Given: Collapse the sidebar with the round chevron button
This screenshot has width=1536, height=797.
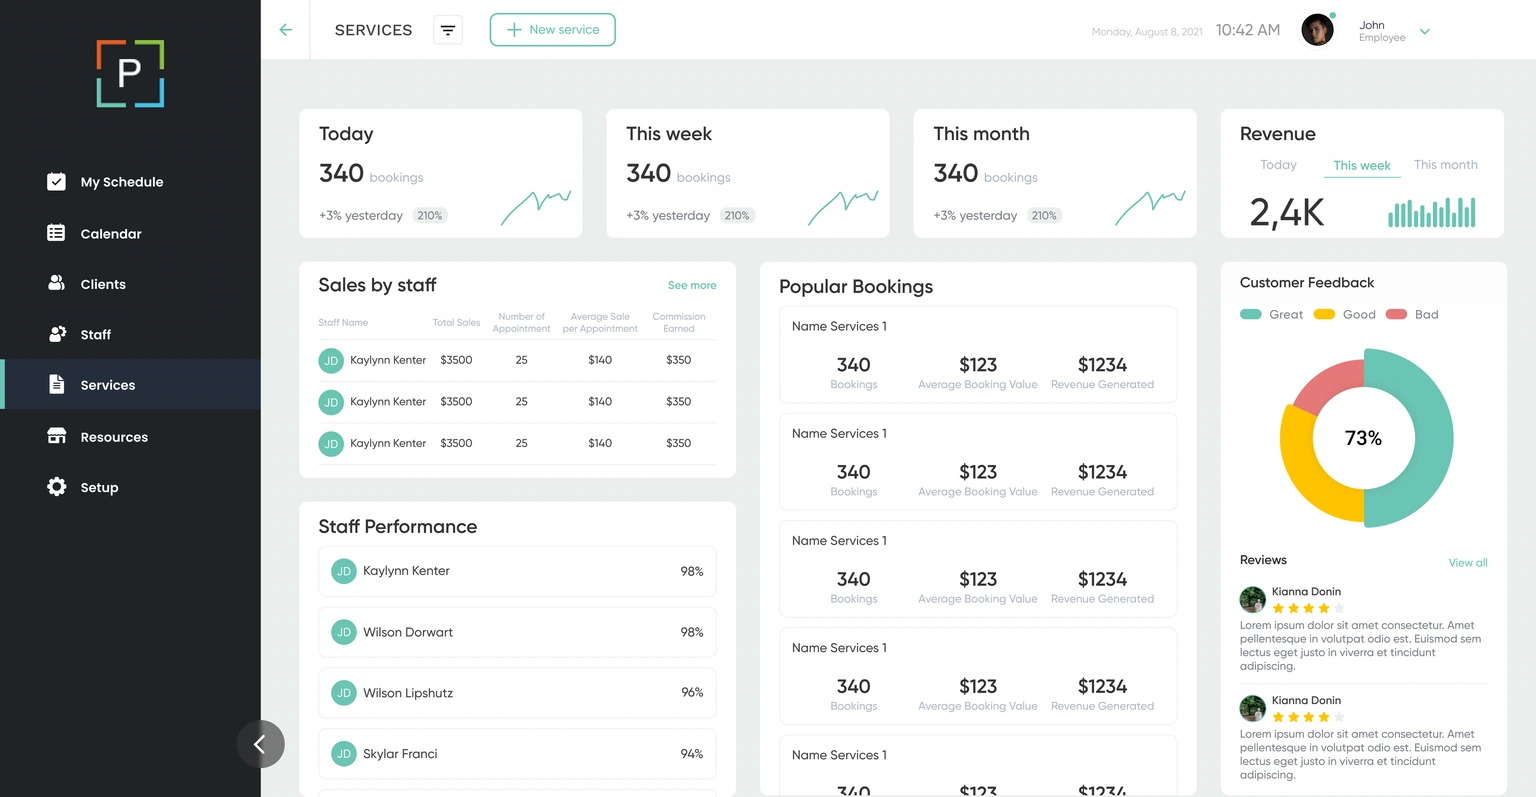Looking at the screenshot, I should (x=260, y=744).
